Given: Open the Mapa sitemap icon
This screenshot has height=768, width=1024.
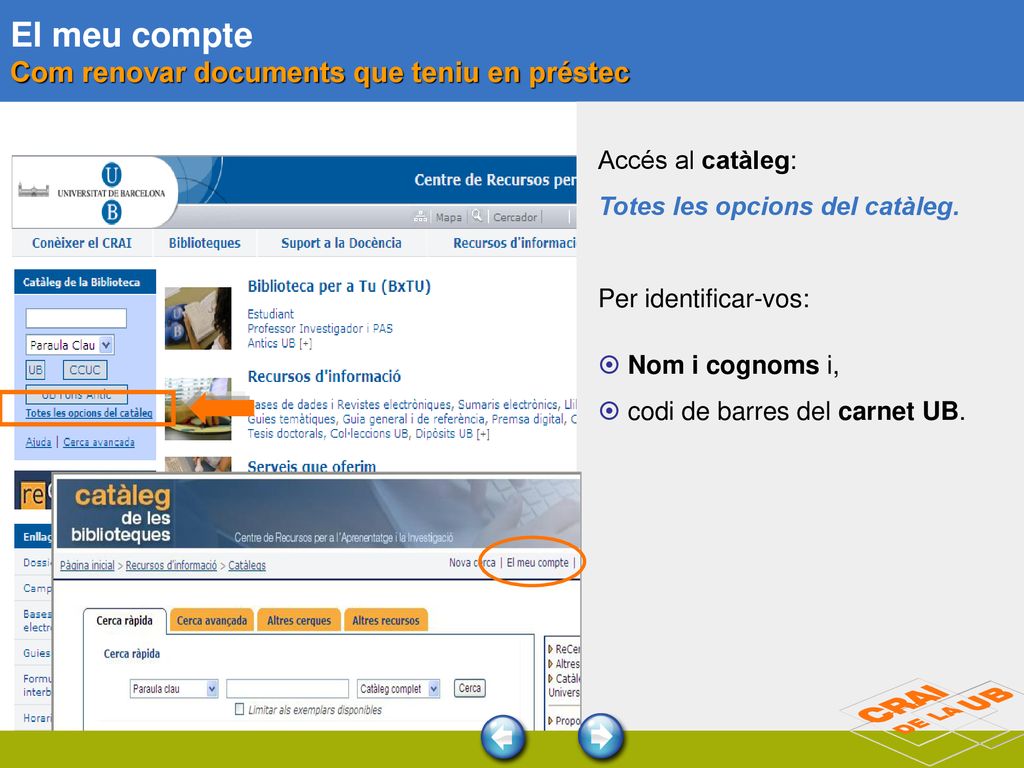Looking at the screenshot, I should [x=421, y=217].
